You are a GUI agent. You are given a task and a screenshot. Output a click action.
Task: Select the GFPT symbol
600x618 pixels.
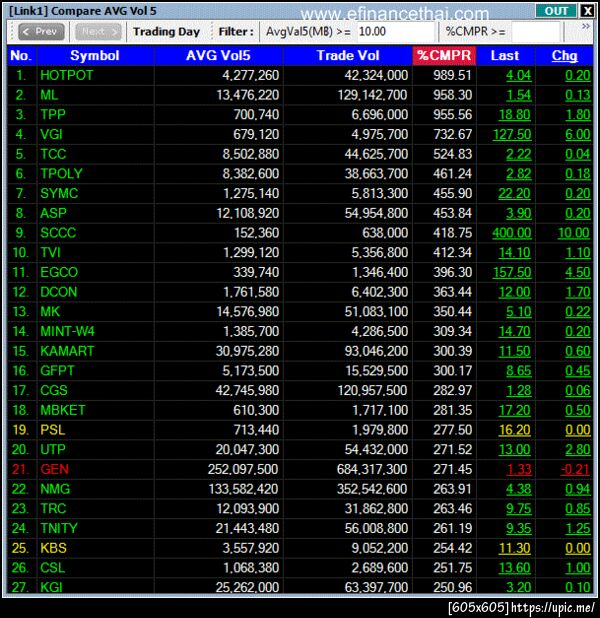click(x=57, y=371)
